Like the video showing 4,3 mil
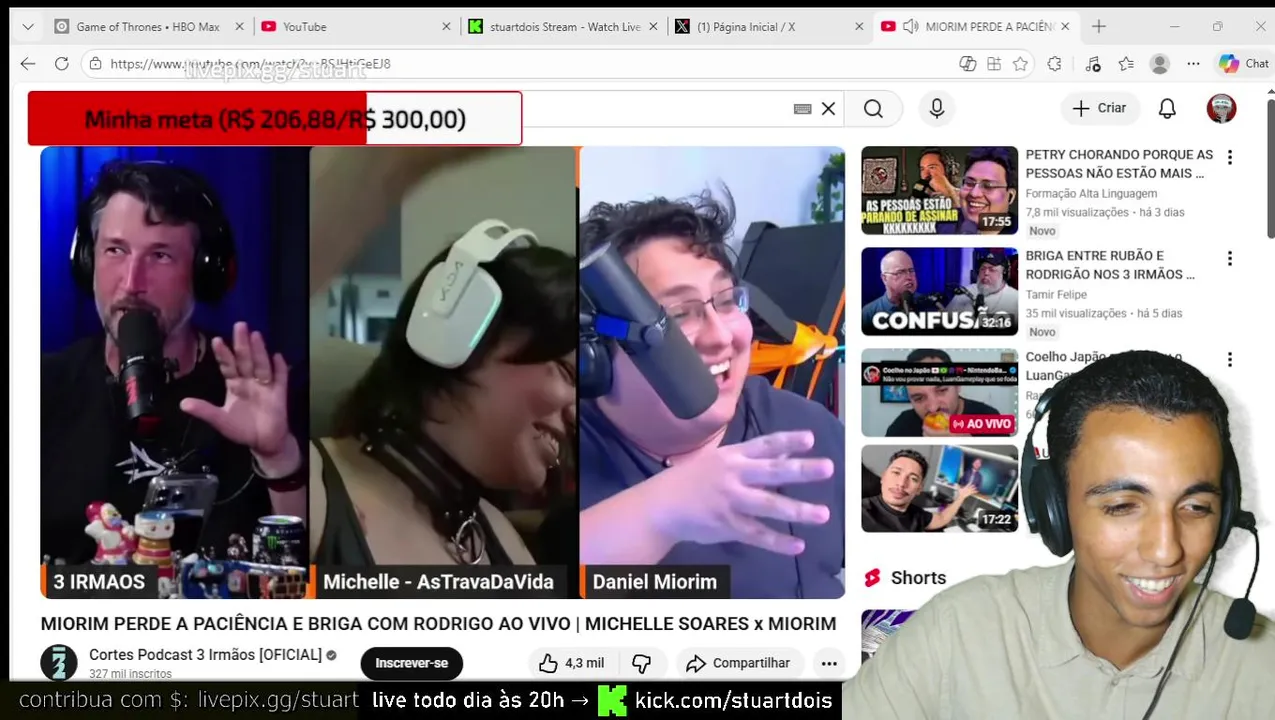This screenshot has height=720, width=1275. point(571,663)
